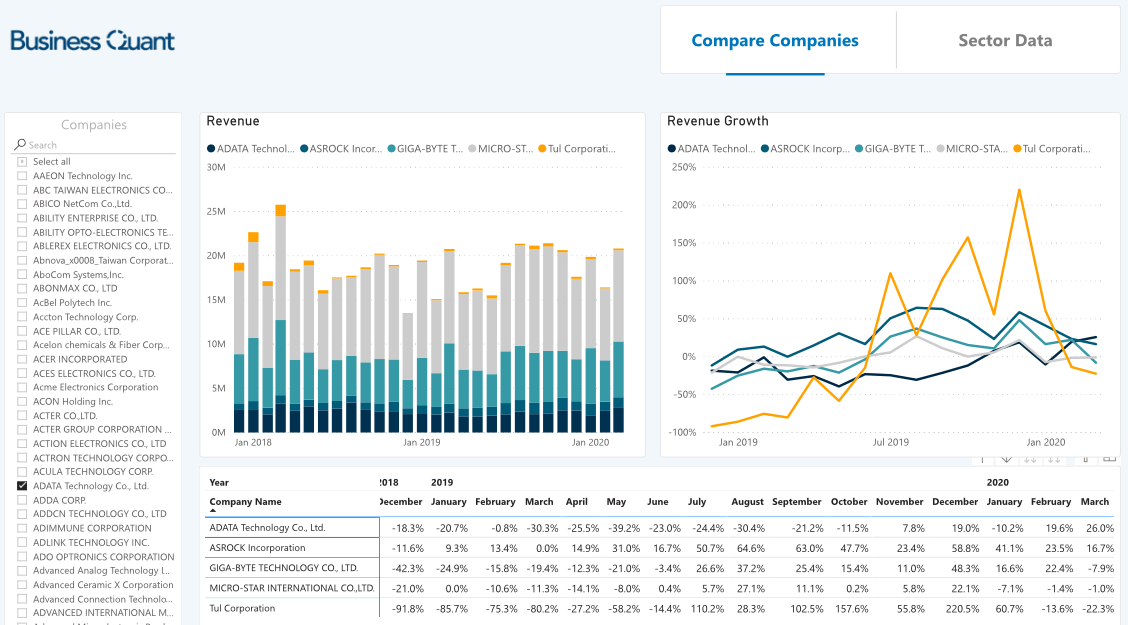Click the orange Tul Corporation color dot

point(1017,148)
